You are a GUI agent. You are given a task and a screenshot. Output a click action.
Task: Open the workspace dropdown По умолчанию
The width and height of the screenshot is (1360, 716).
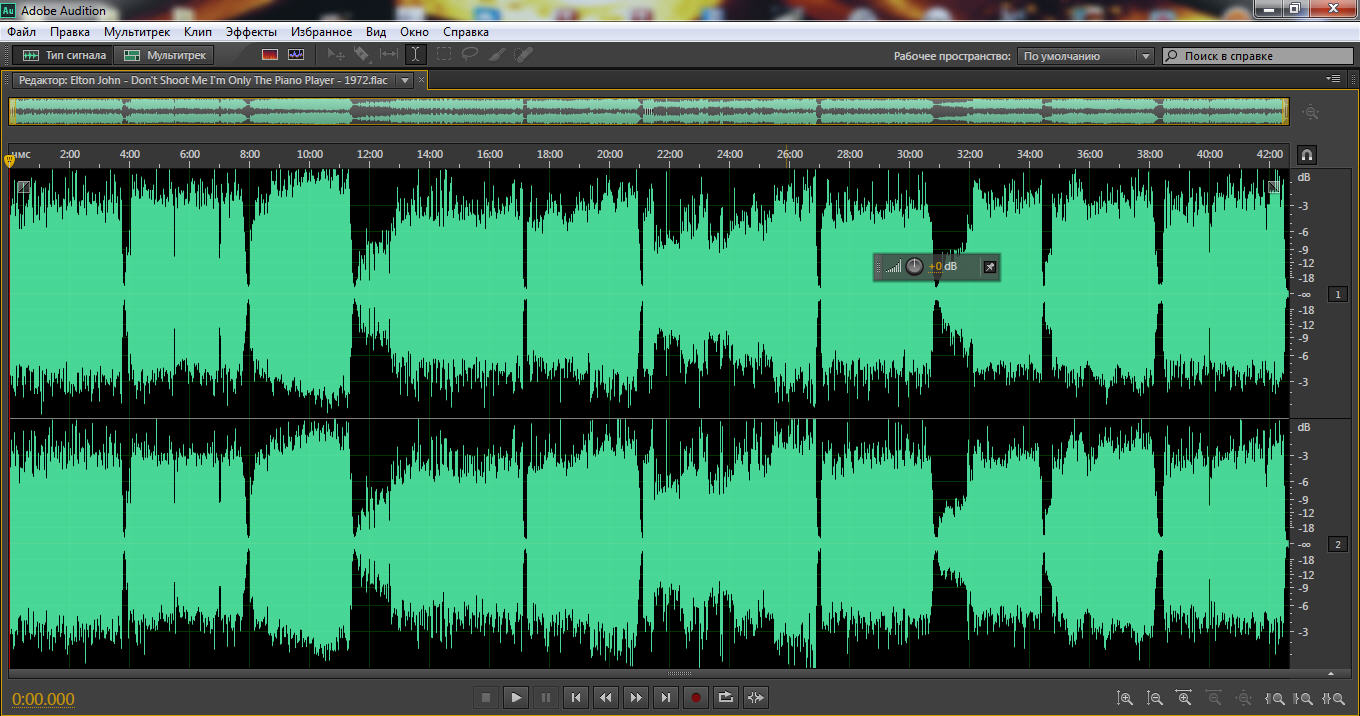[x=1086, y=56]
